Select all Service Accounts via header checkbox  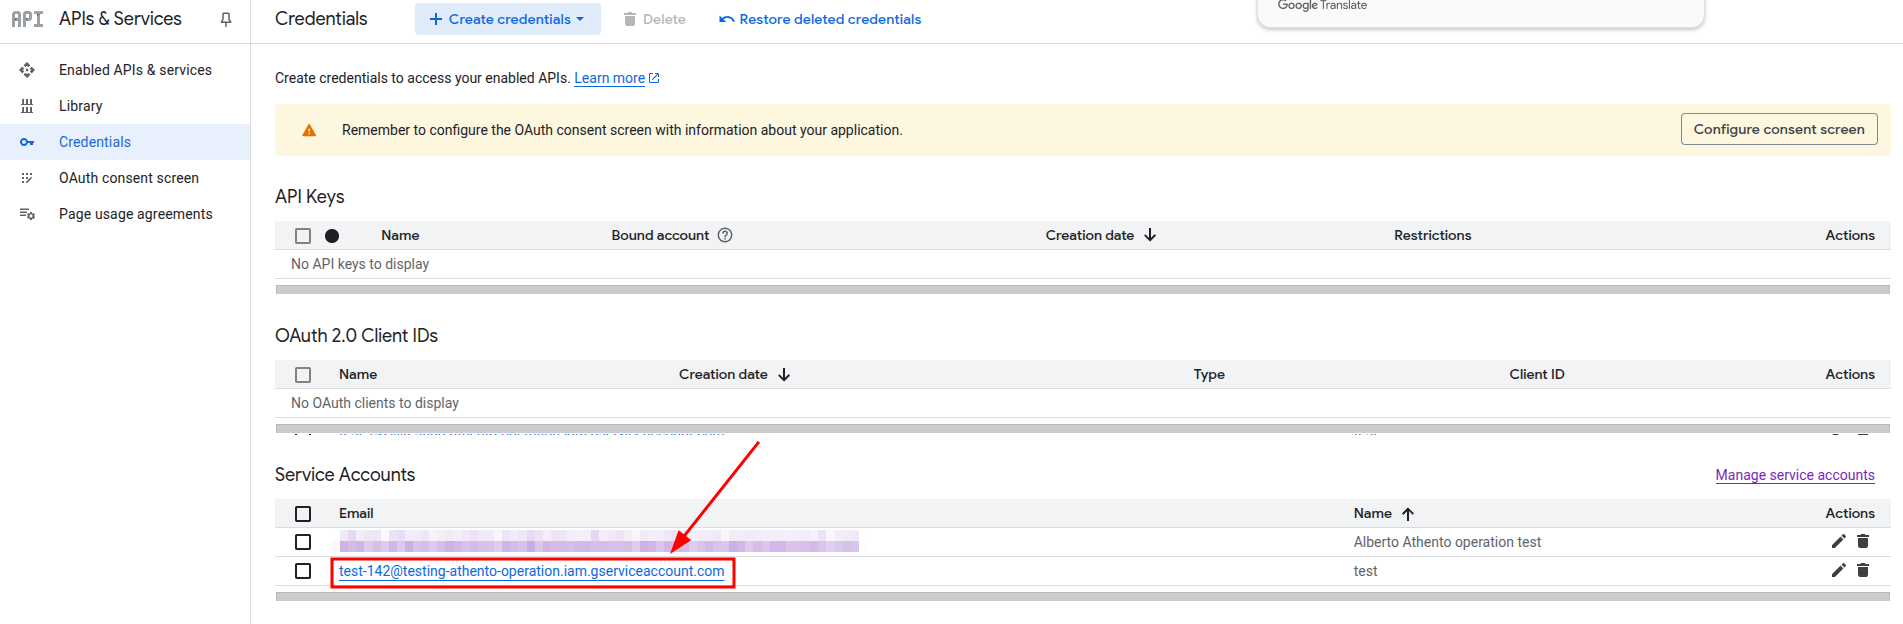point(303,514)
